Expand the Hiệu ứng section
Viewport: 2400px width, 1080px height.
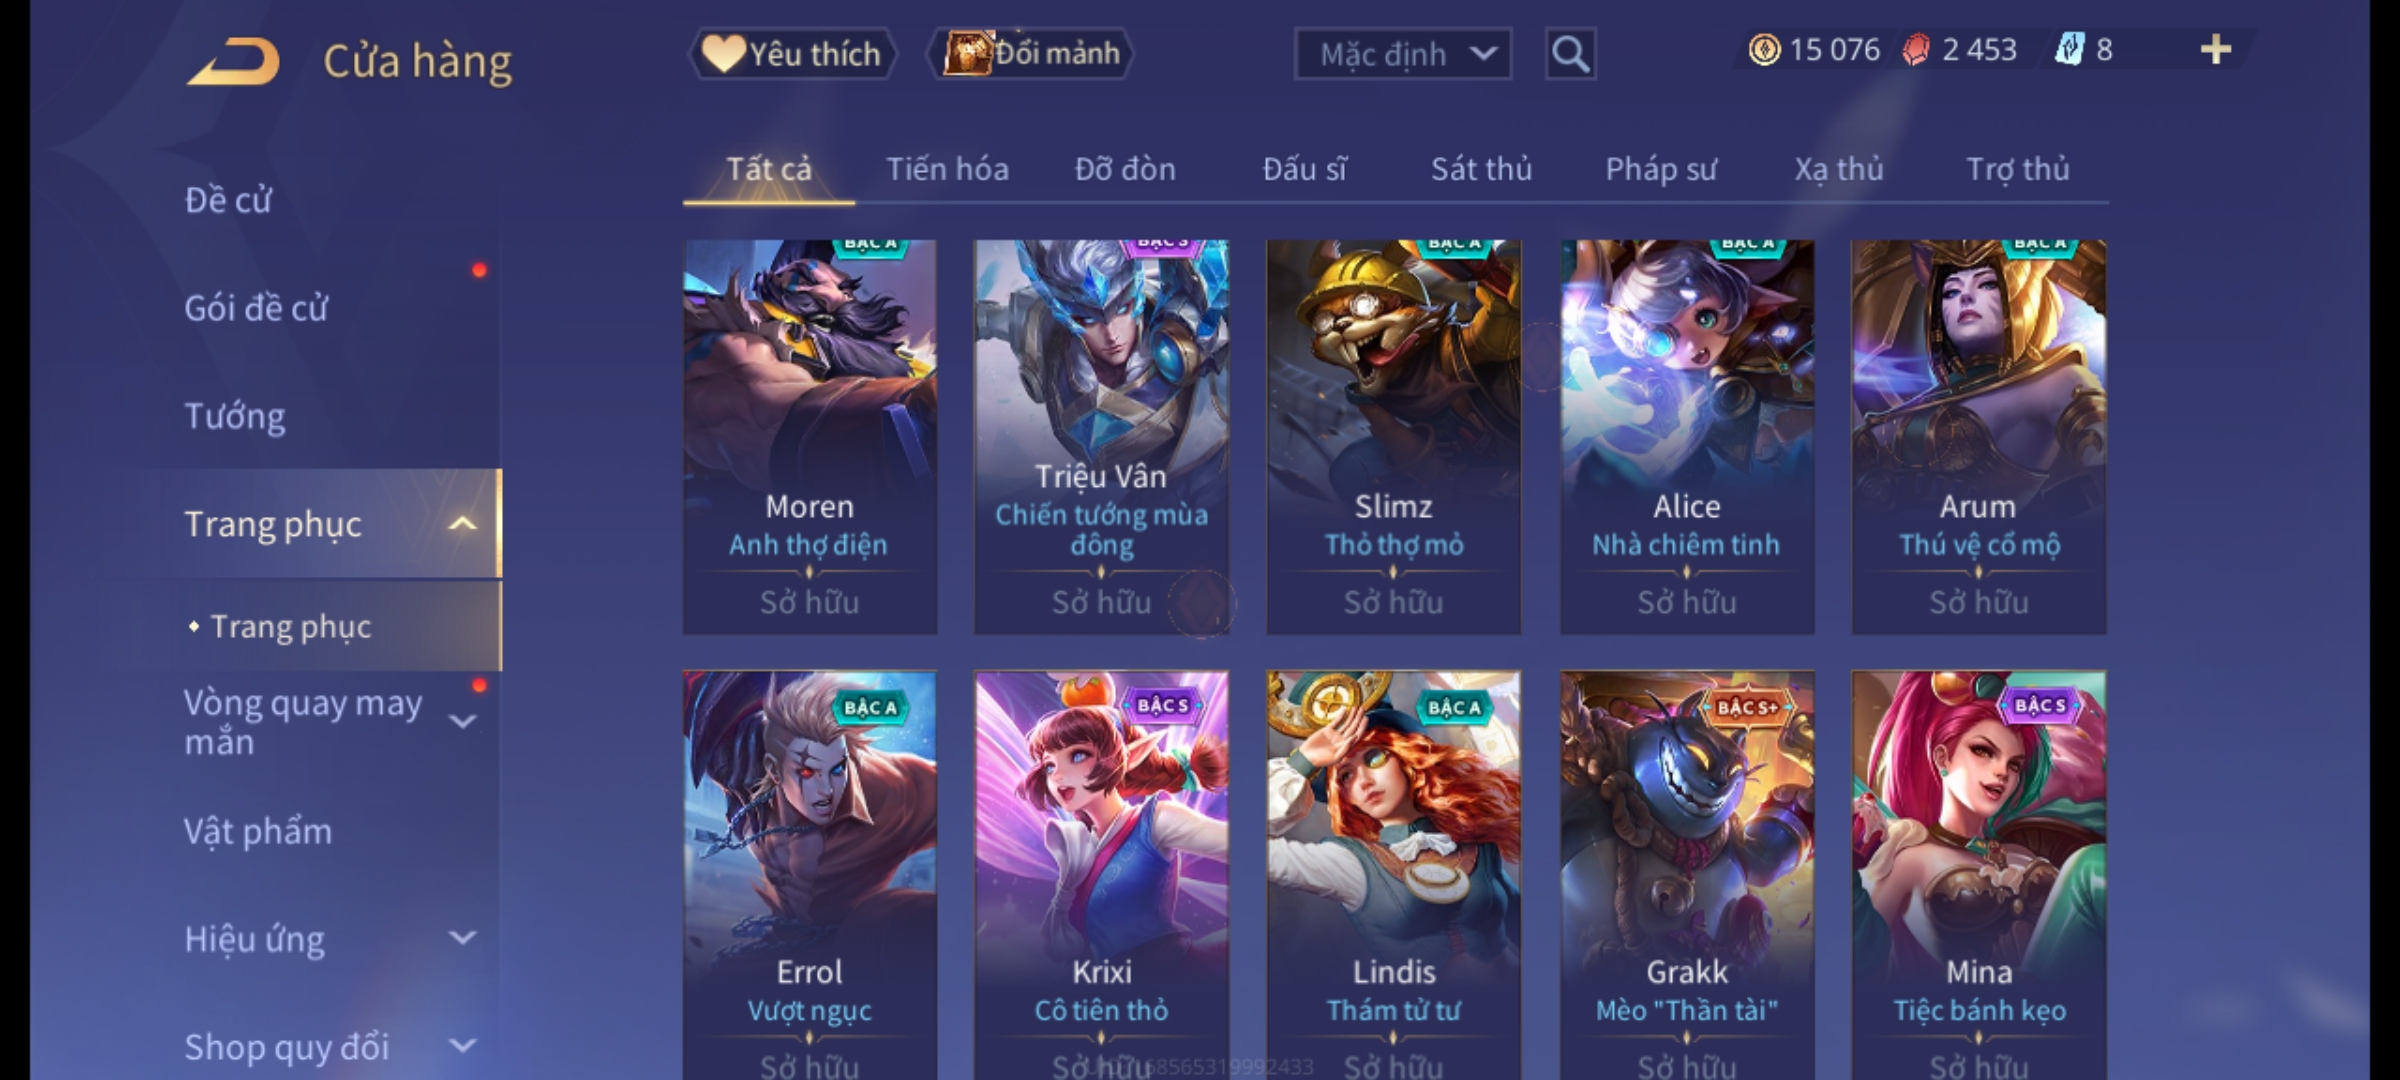pos(462,938)
